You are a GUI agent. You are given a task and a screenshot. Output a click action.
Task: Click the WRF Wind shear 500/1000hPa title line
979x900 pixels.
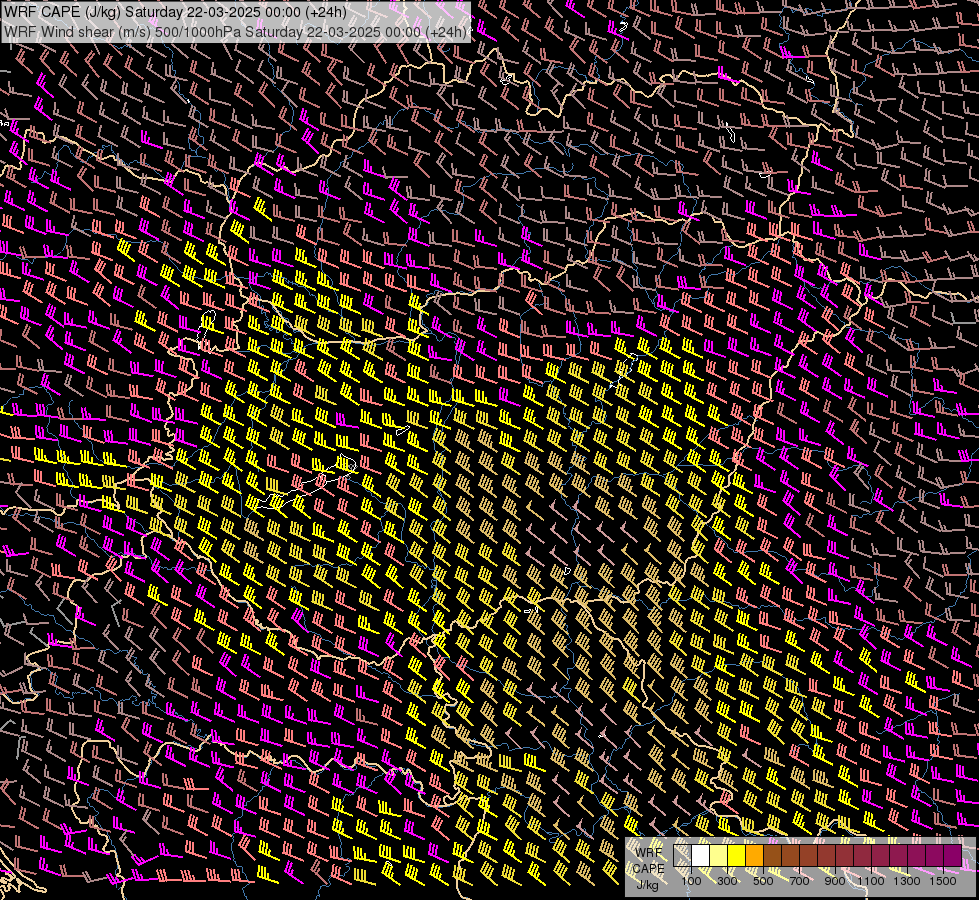[235, 32]
